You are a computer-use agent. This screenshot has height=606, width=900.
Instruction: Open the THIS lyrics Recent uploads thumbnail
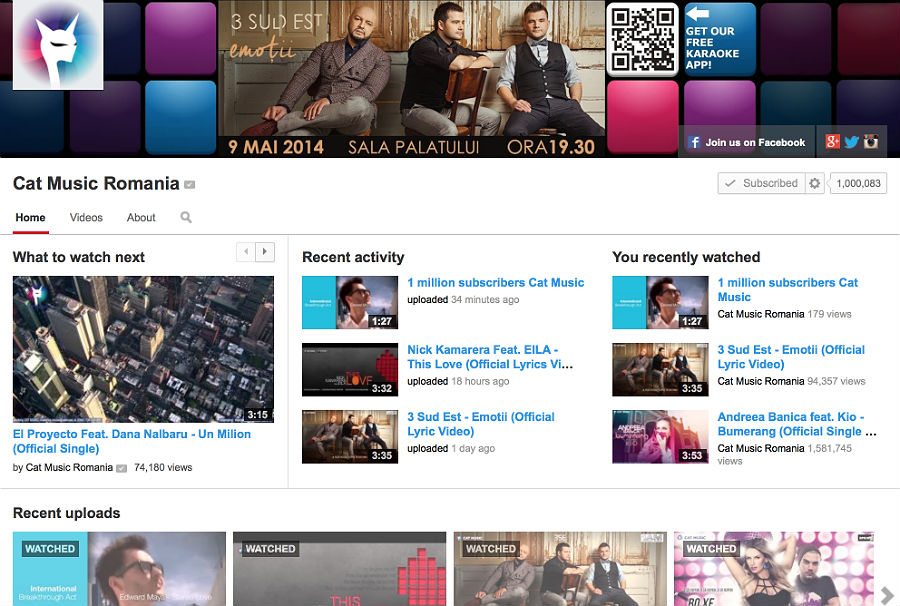click(x=339, y=569)
